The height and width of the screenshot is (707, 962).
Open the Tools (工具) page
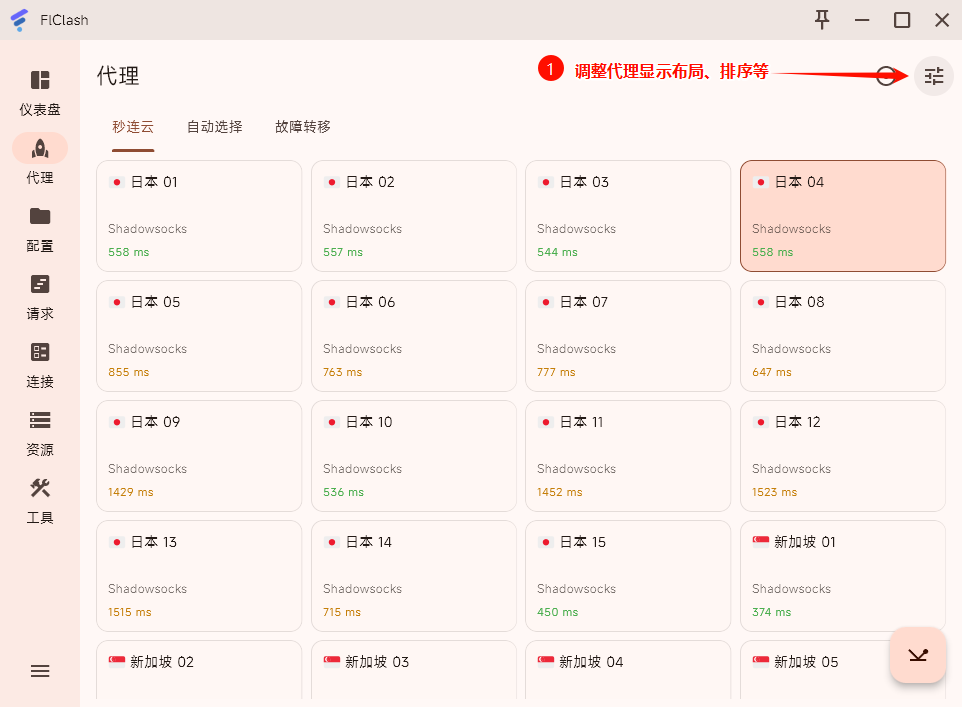[x=40, y=489]
